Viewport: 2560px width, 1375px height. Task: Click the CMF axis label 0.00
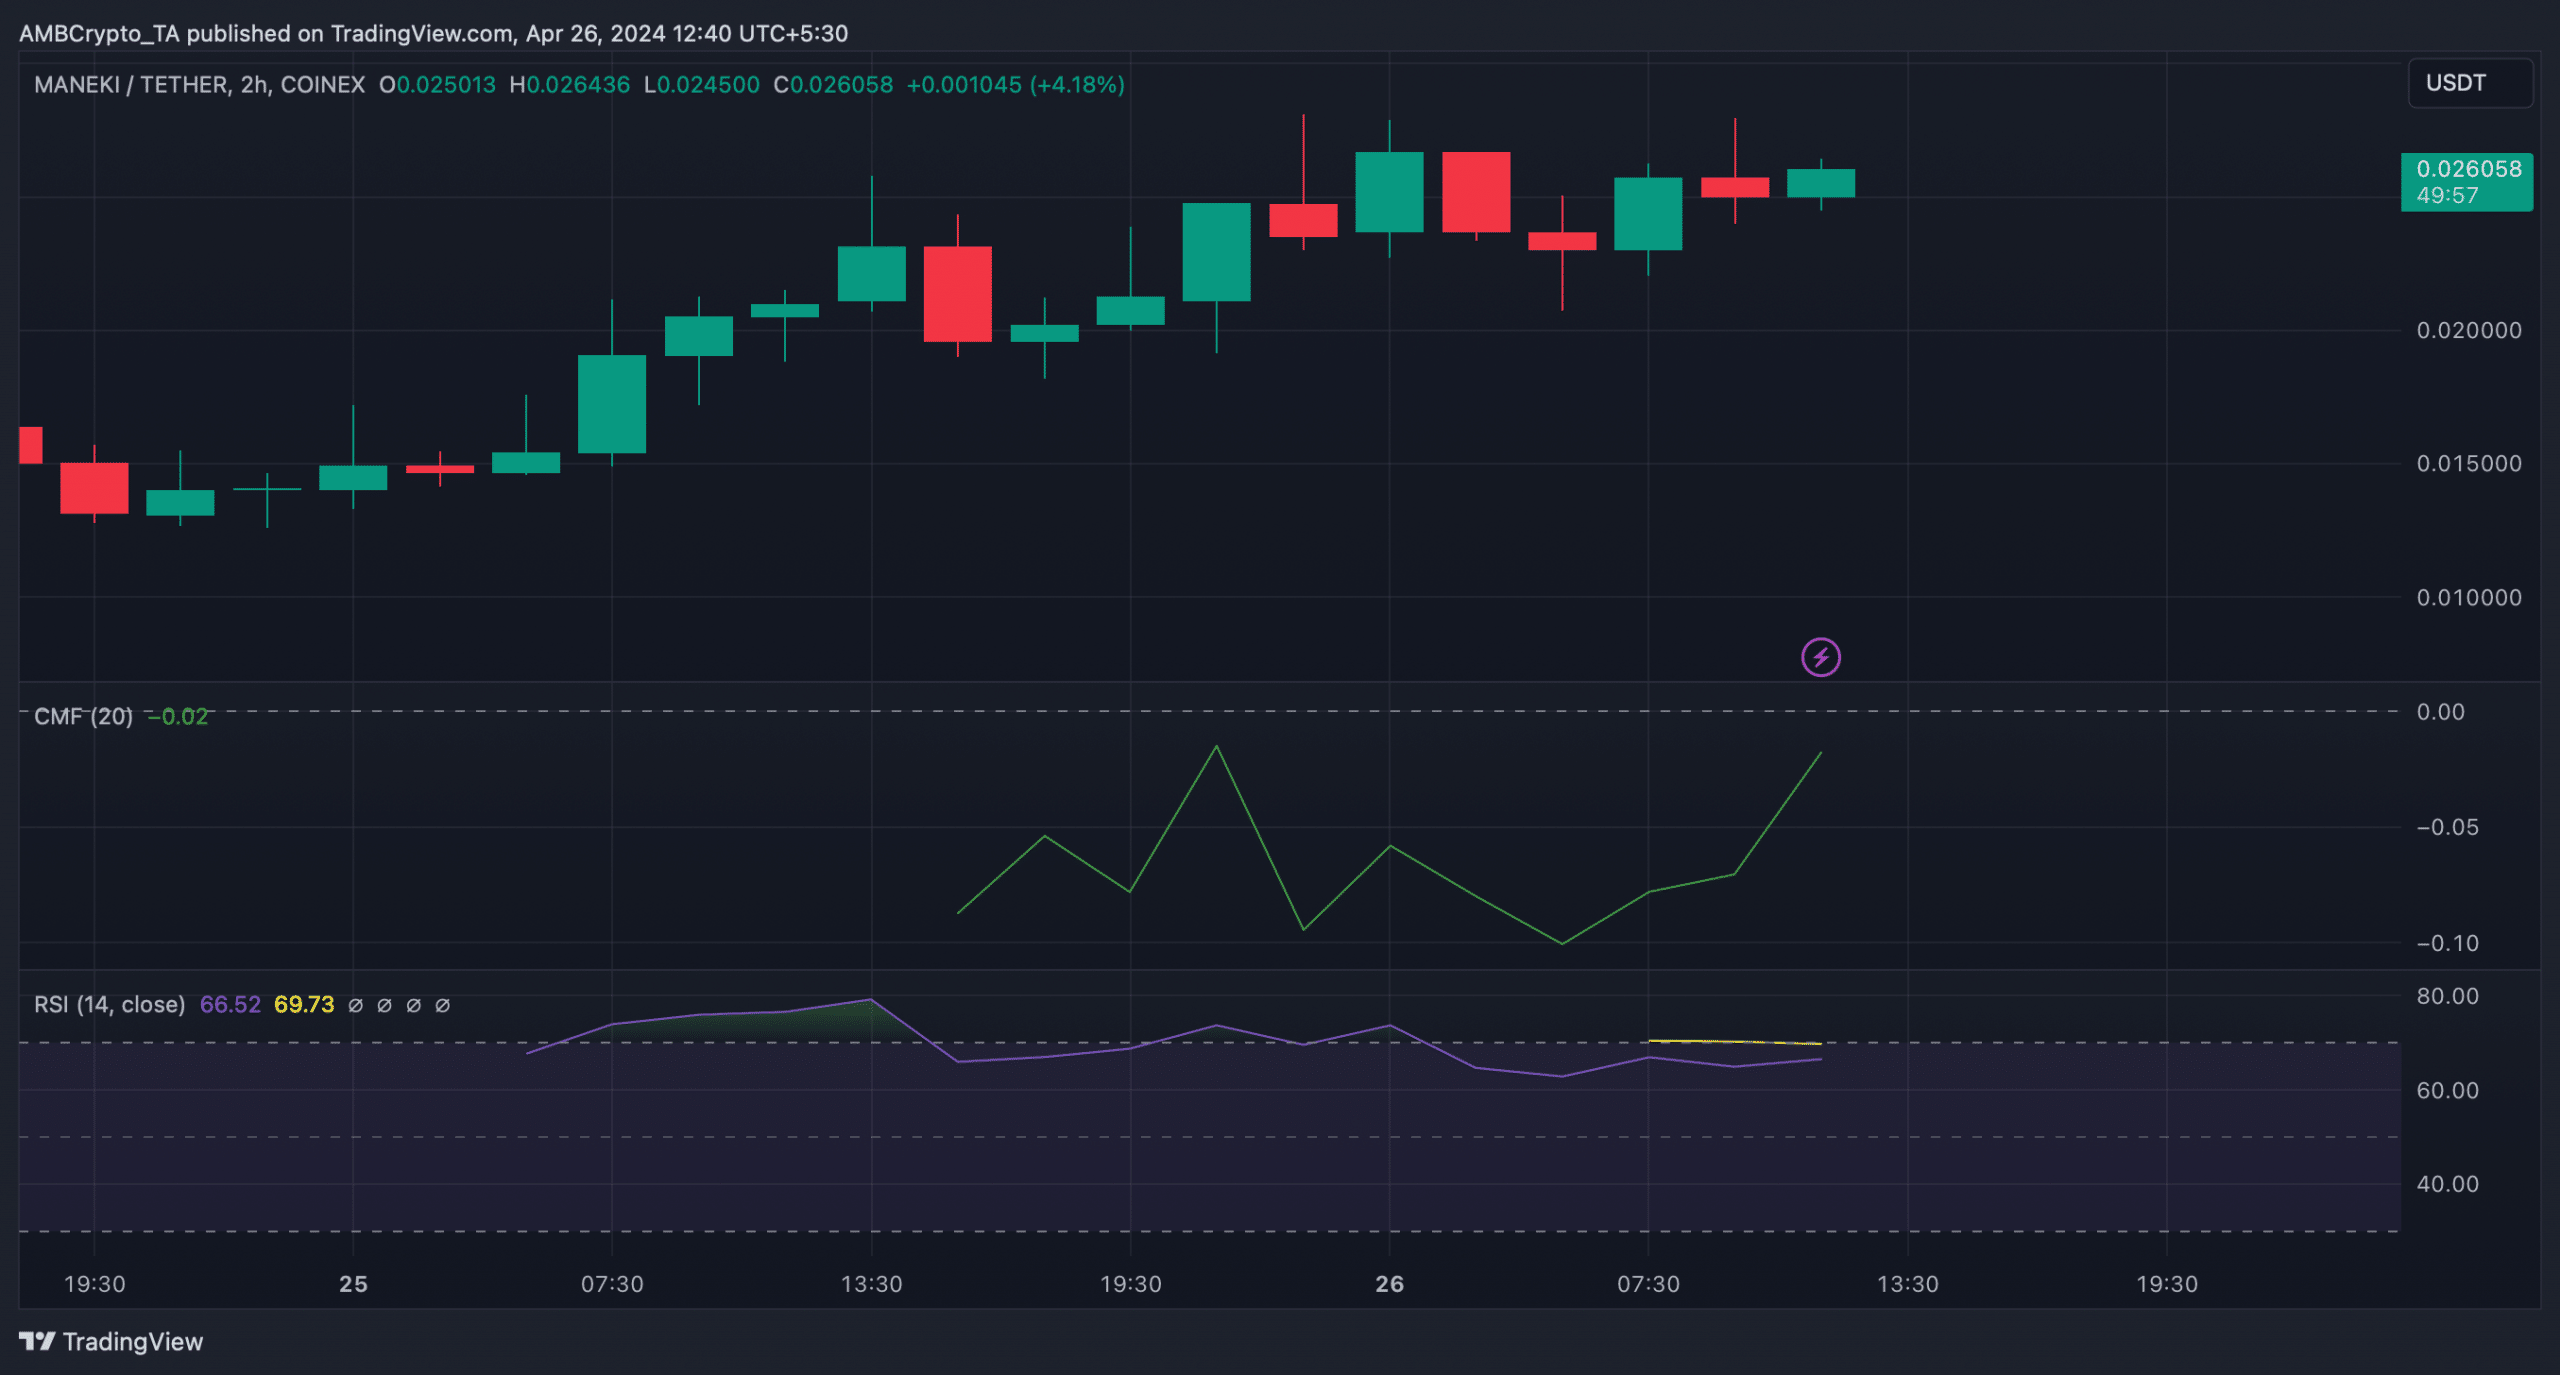(x=2441, y=712)
